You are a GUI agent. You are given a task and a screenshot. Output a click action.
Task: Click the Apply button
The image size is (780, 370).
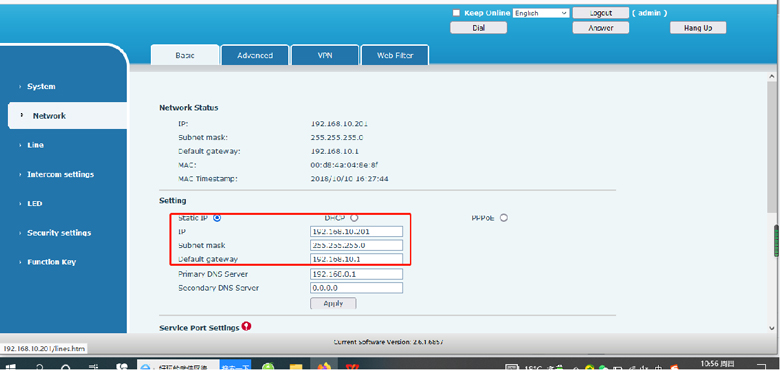point(333,303)
